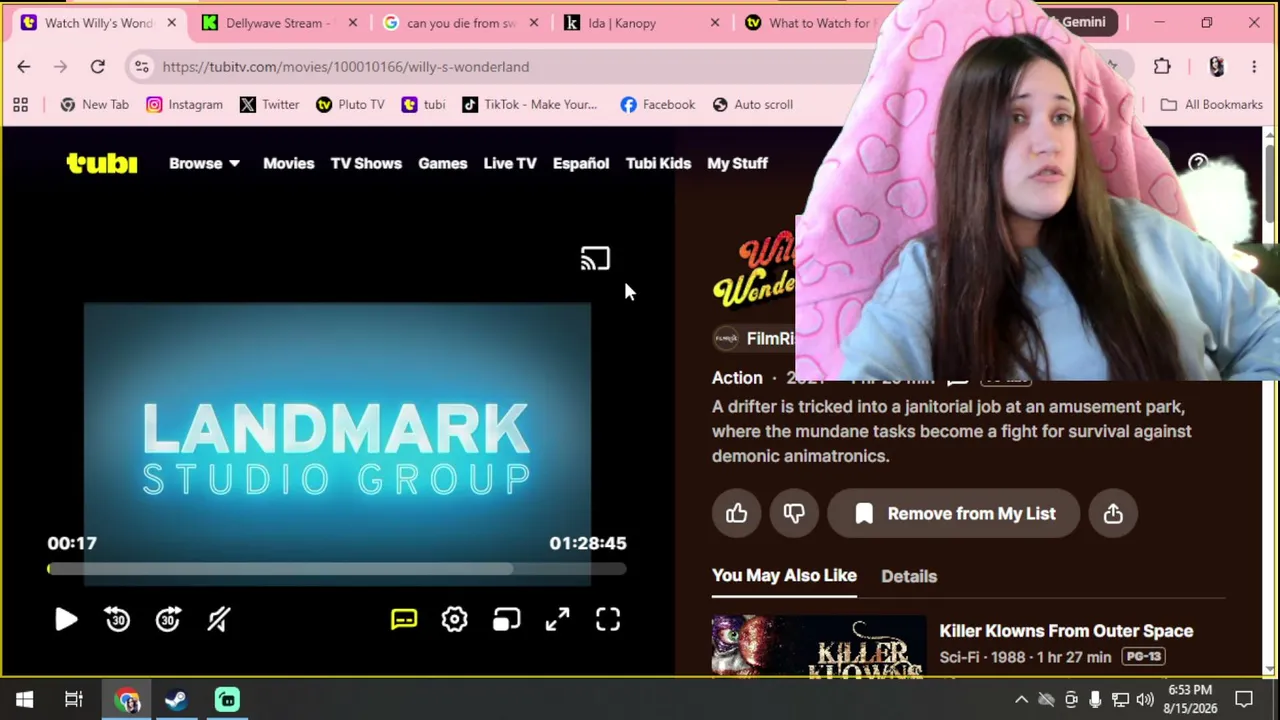Image resolution: width=1280 pixels, height=720 pixels.
Task: Open the tubi bookmark
Action: click(423, 104)
